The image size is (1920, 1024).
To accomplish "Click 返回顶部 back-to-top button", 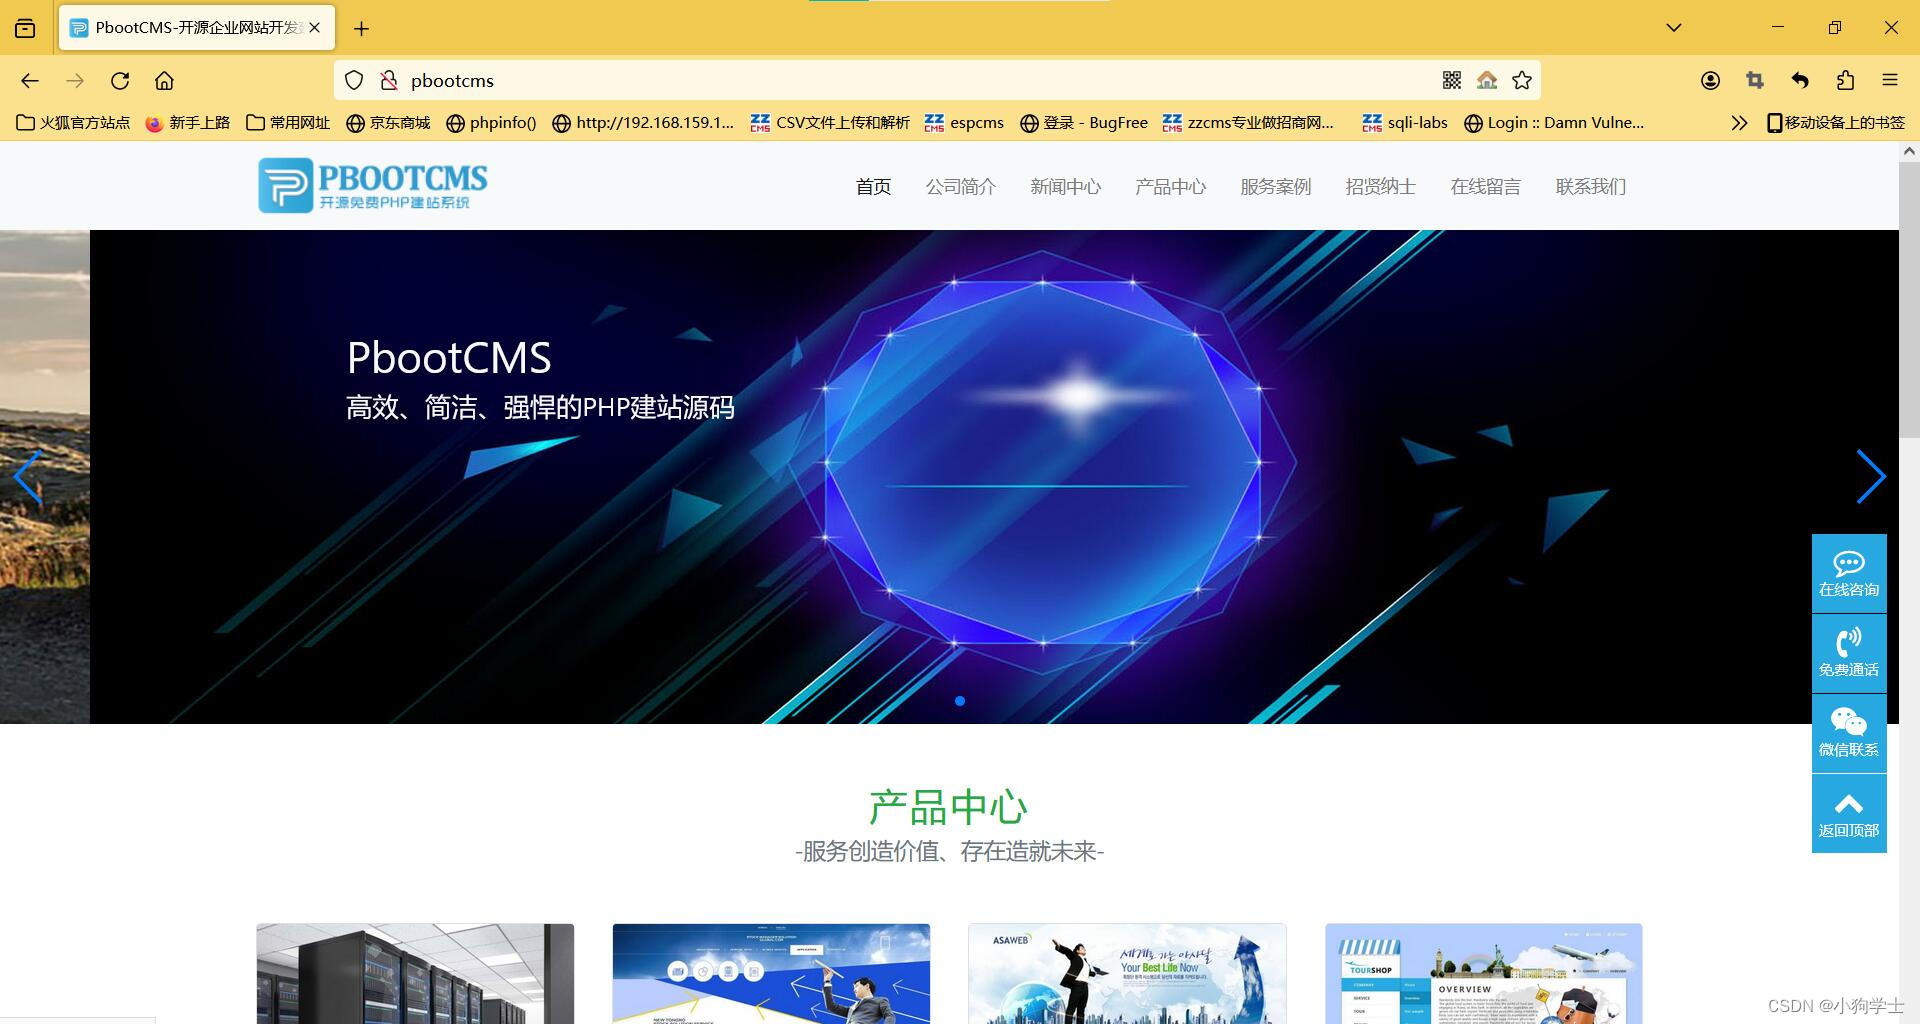I will point(1849,814).
